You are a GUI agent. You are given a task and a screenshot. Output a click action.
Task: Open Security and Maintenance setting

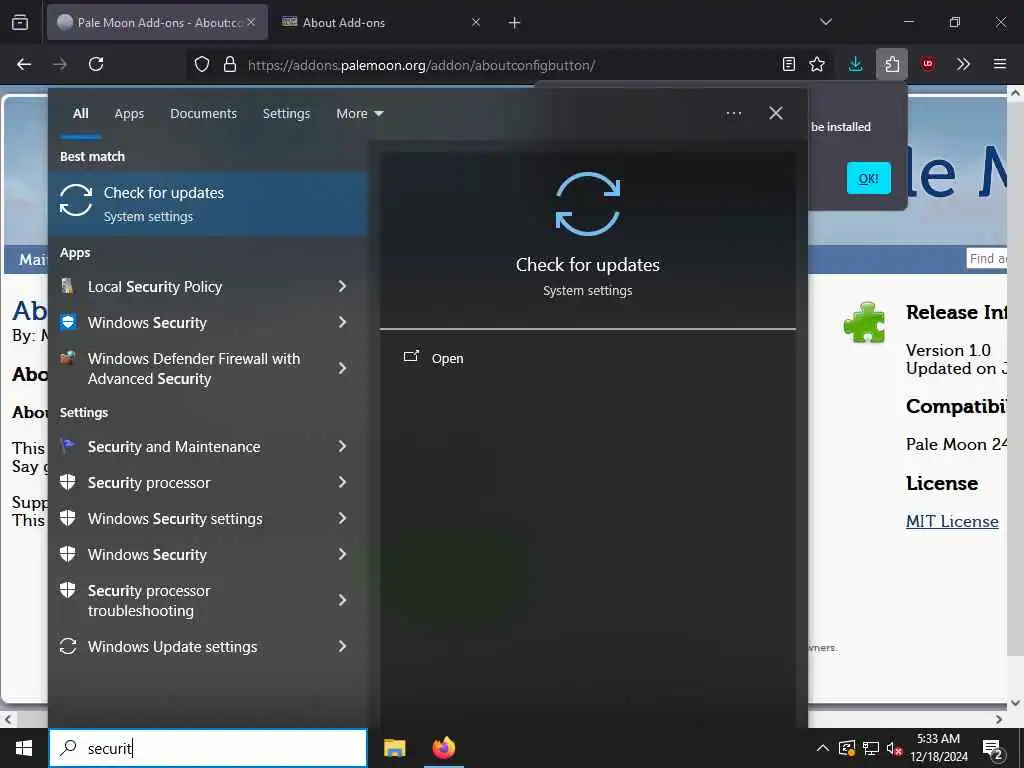(174, 447)
